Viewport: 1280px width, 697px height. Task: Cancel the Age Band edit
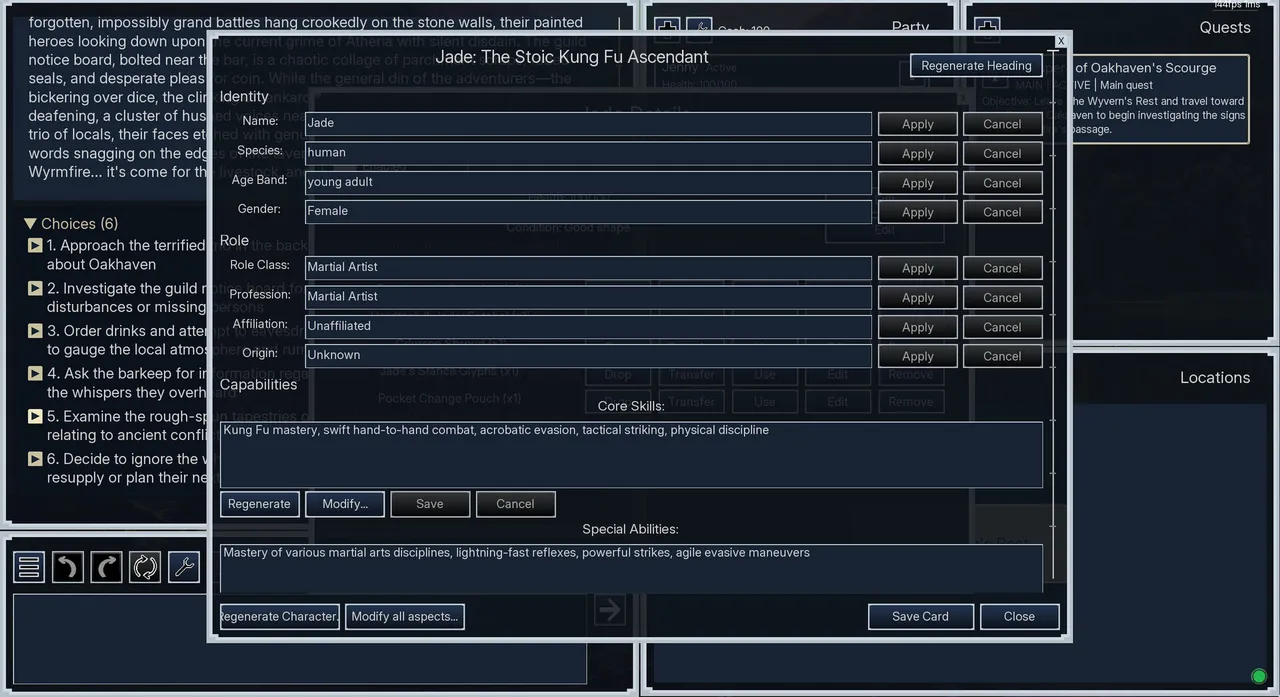tap(1002, 183)
